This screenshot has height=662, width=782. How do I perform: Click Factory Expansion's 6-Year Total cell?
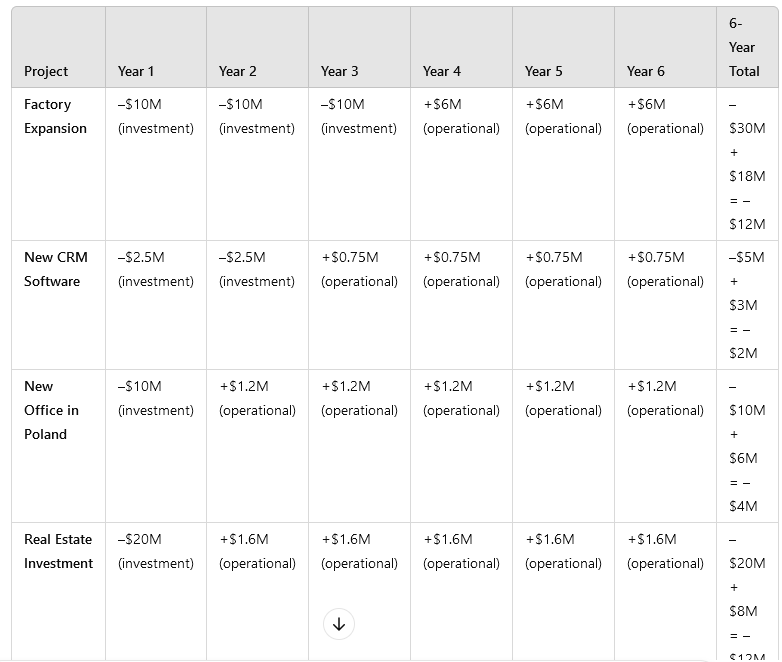point(747,164)
